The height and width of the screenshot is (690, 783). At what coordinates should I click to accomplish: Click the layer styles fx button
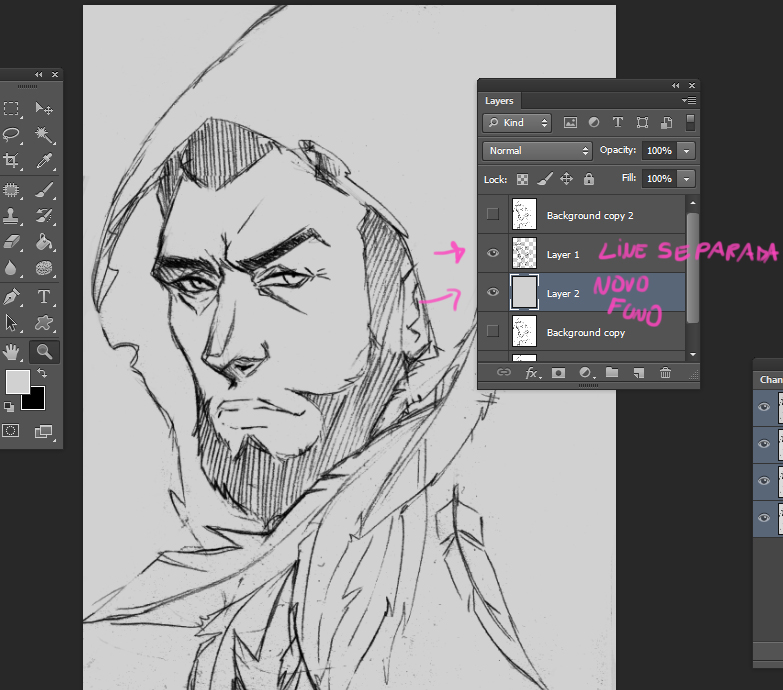click(x=532, y=373)
